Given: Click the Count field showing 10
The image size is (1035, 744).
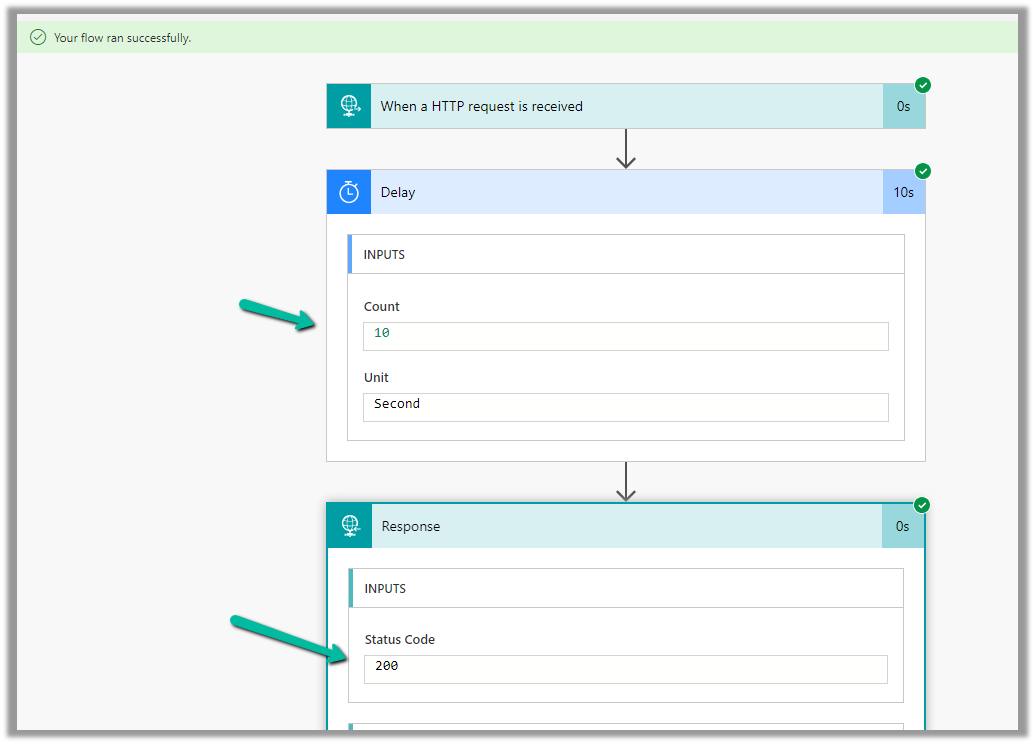Looking at the screenshot, I should (x=625, y=336).
